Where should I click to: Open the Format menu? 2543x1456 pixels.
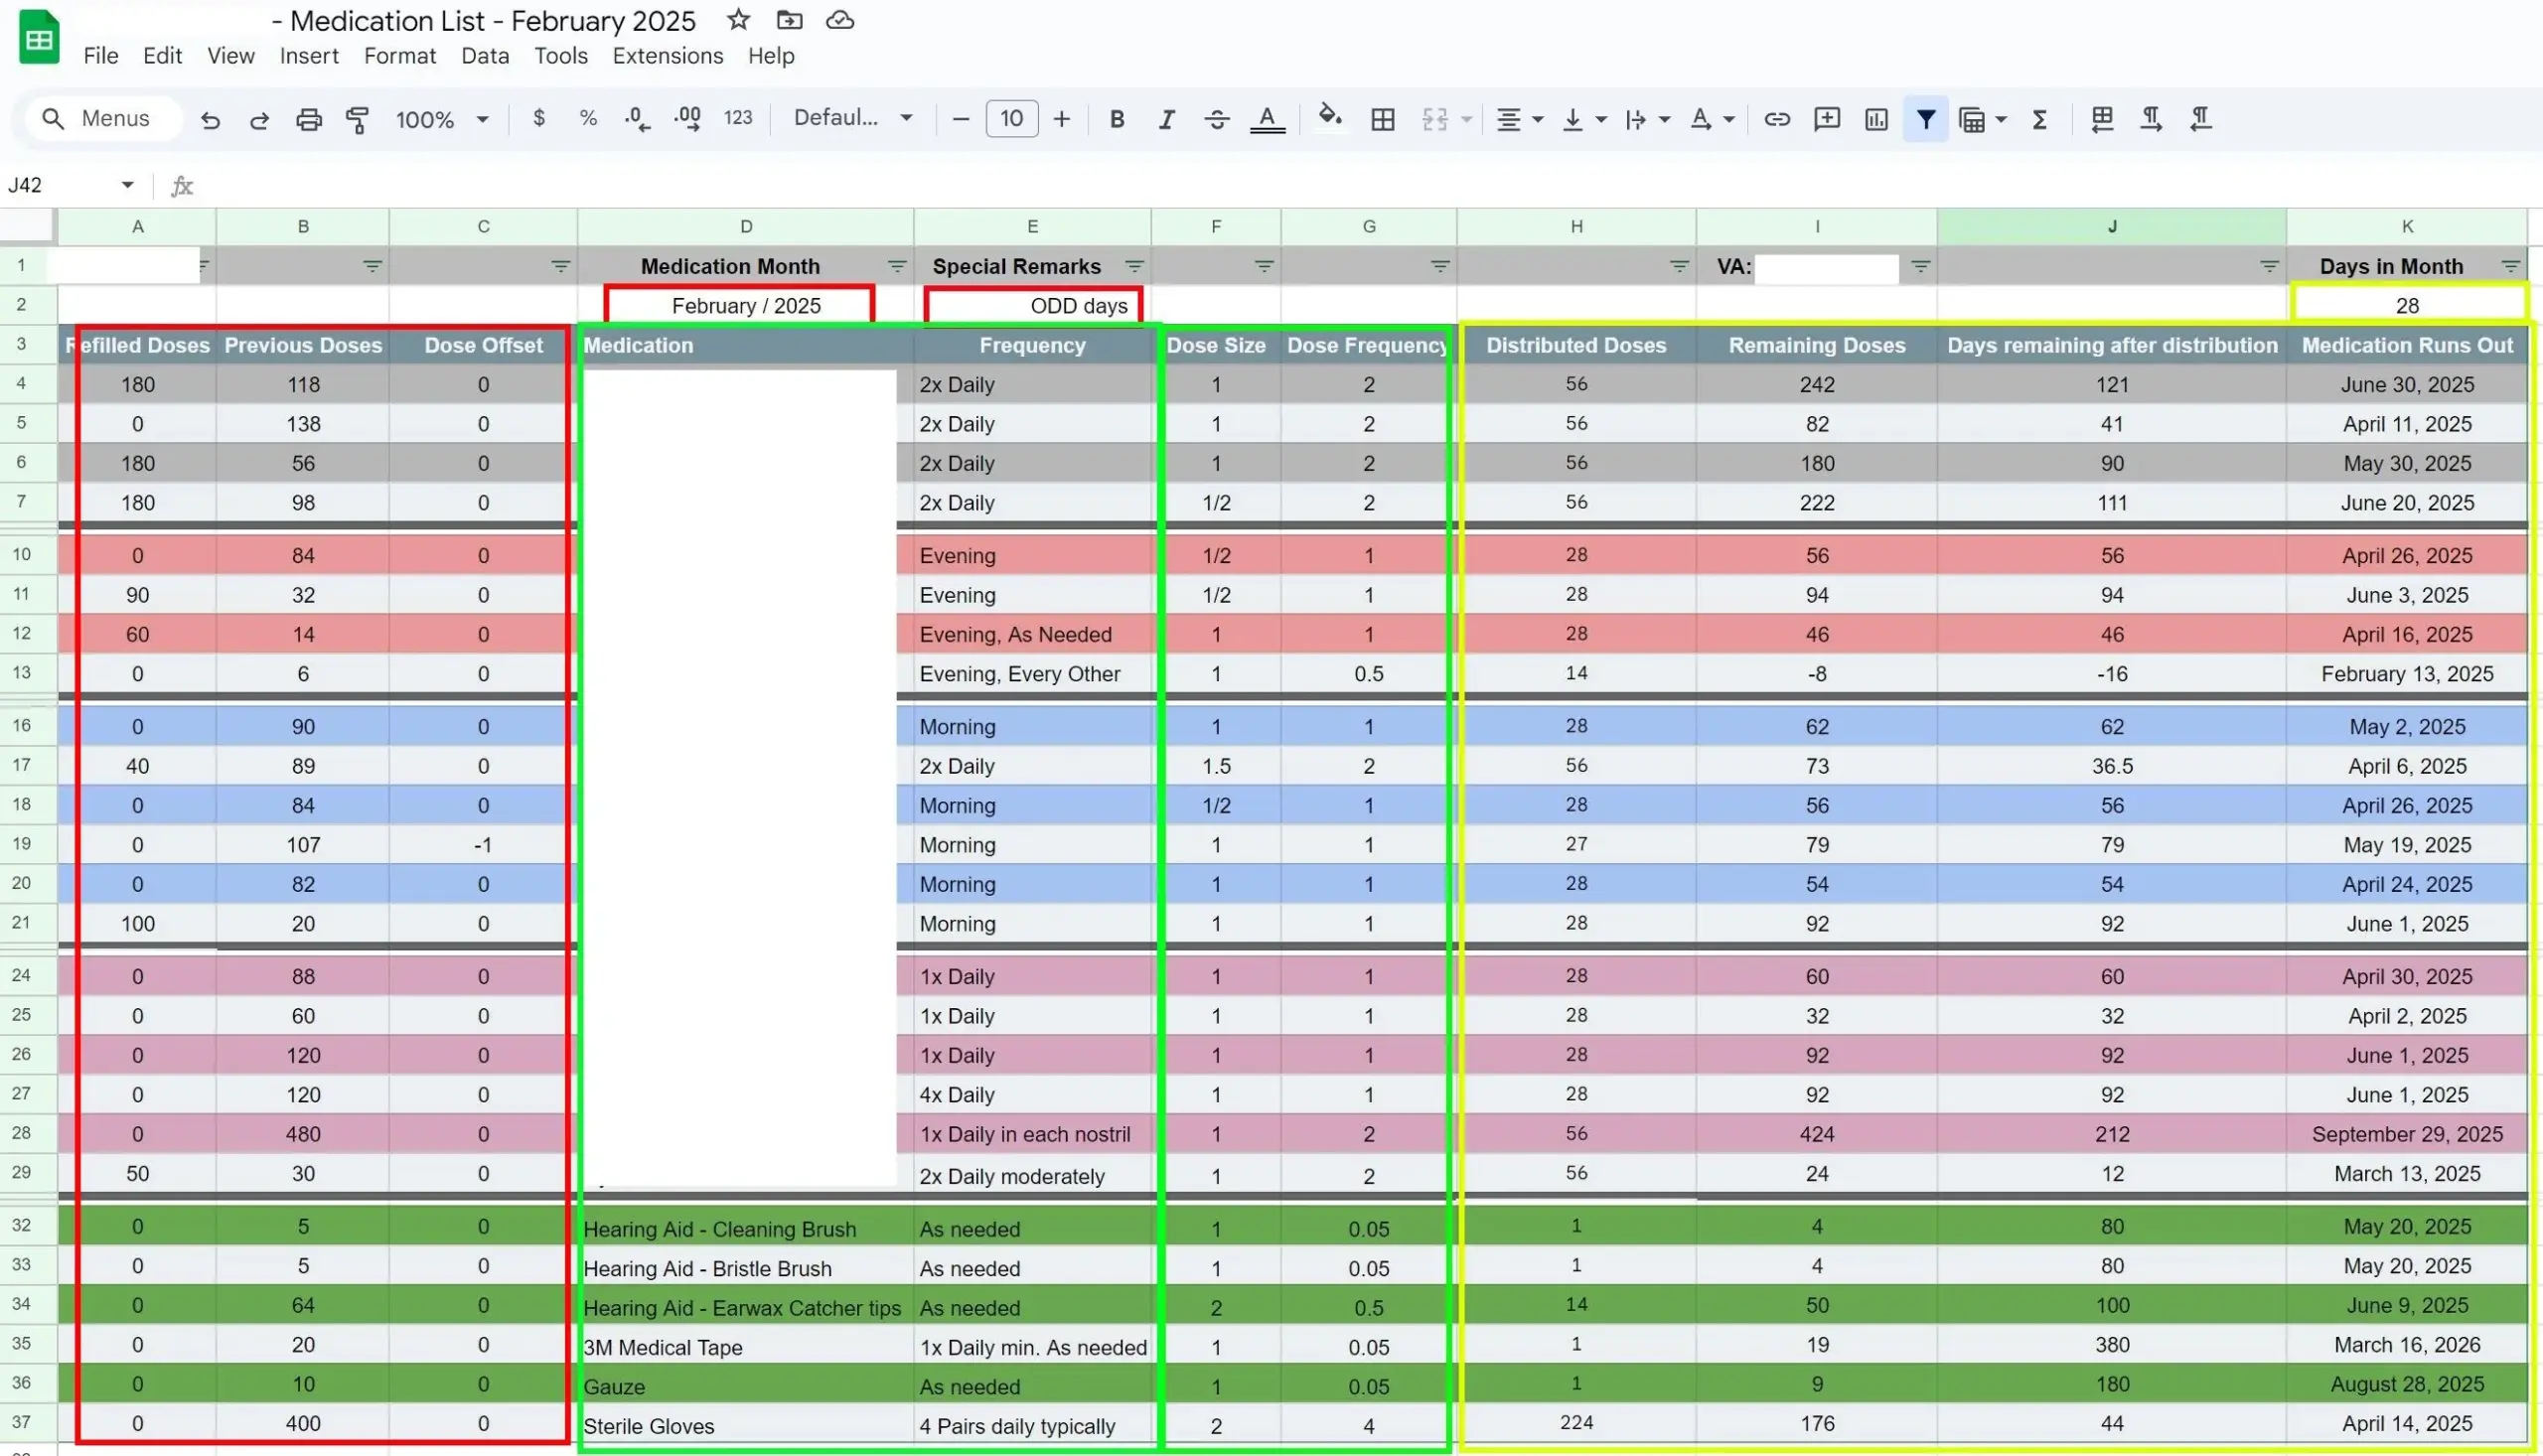(x=399, y=56)
